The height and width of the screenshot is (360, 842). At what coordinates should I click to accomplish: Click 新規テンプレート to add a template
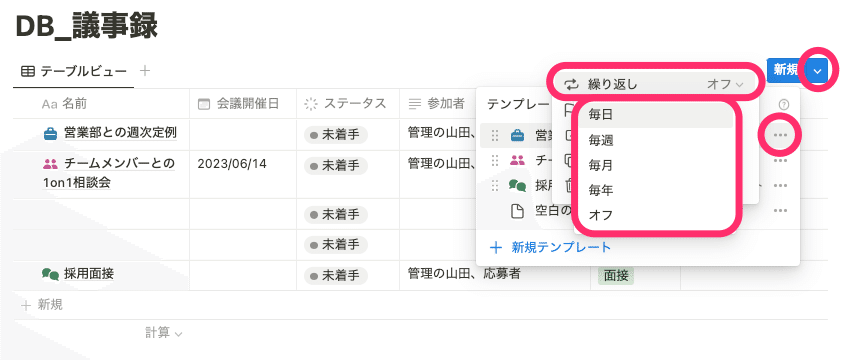[550, 247]
